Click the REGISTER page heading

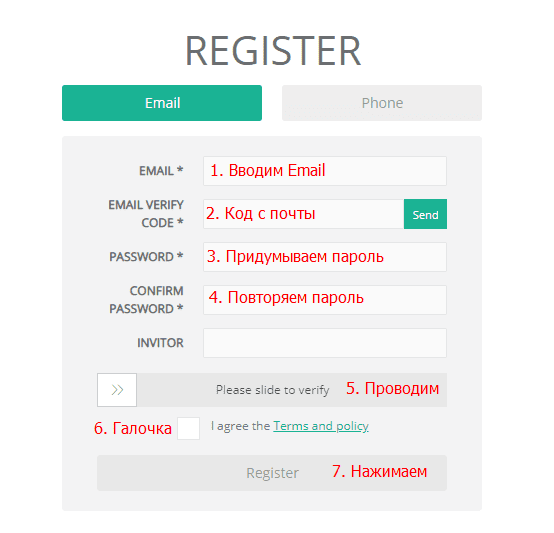273,51
